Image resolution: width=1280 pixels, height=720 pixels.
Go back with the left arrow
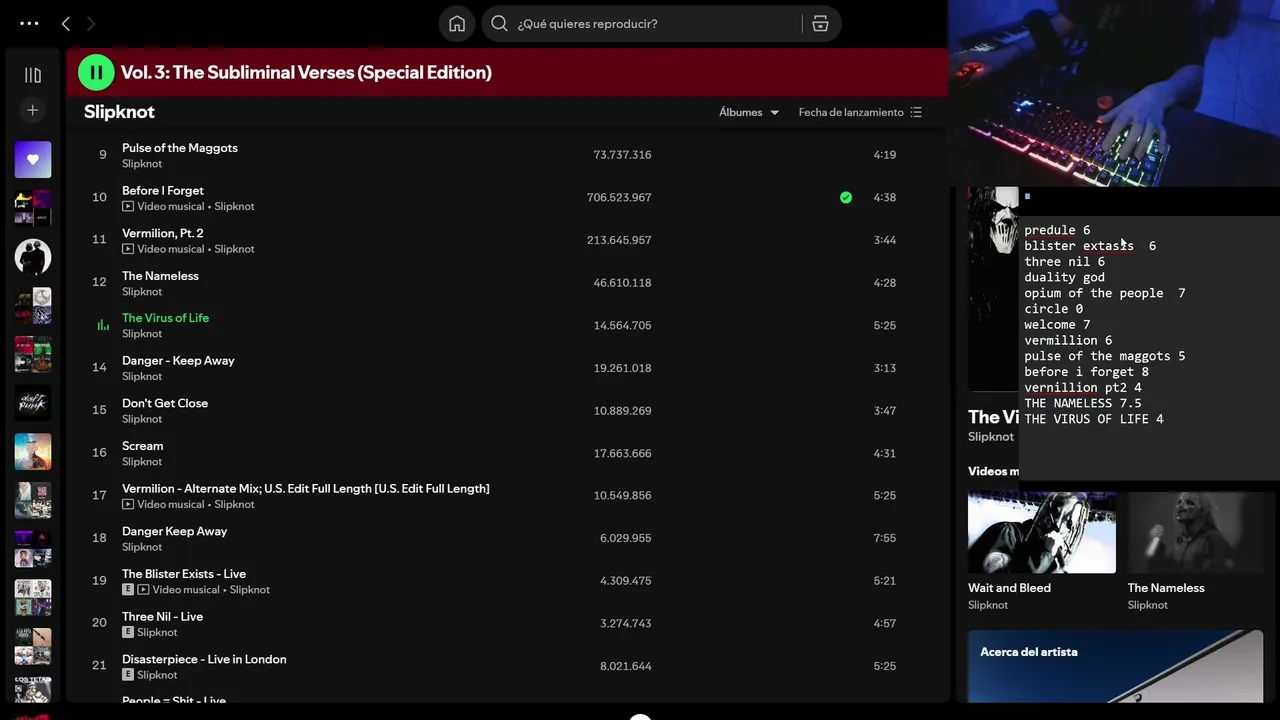tap(66, 23)
